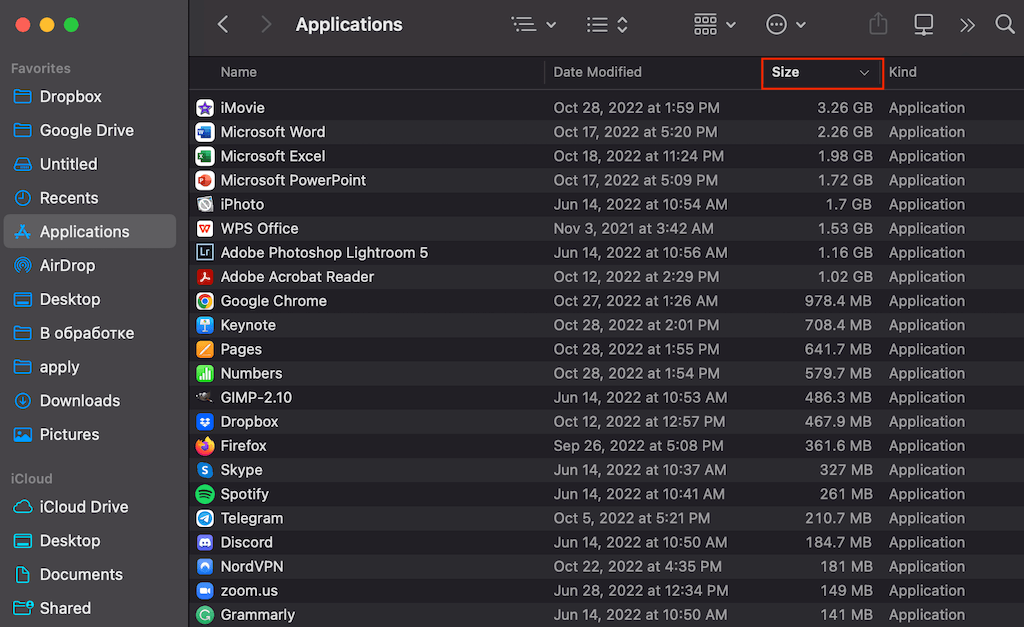
Task: Select the Firefox app icon
Action: coord(205,446)
